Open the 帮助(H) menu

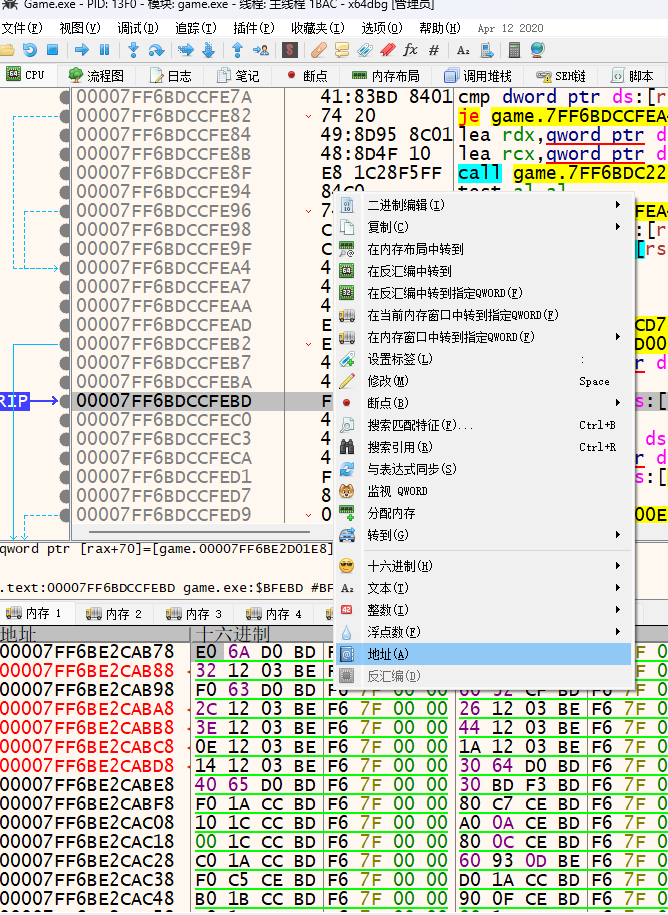pyautogui.click(x=440, y=28)
